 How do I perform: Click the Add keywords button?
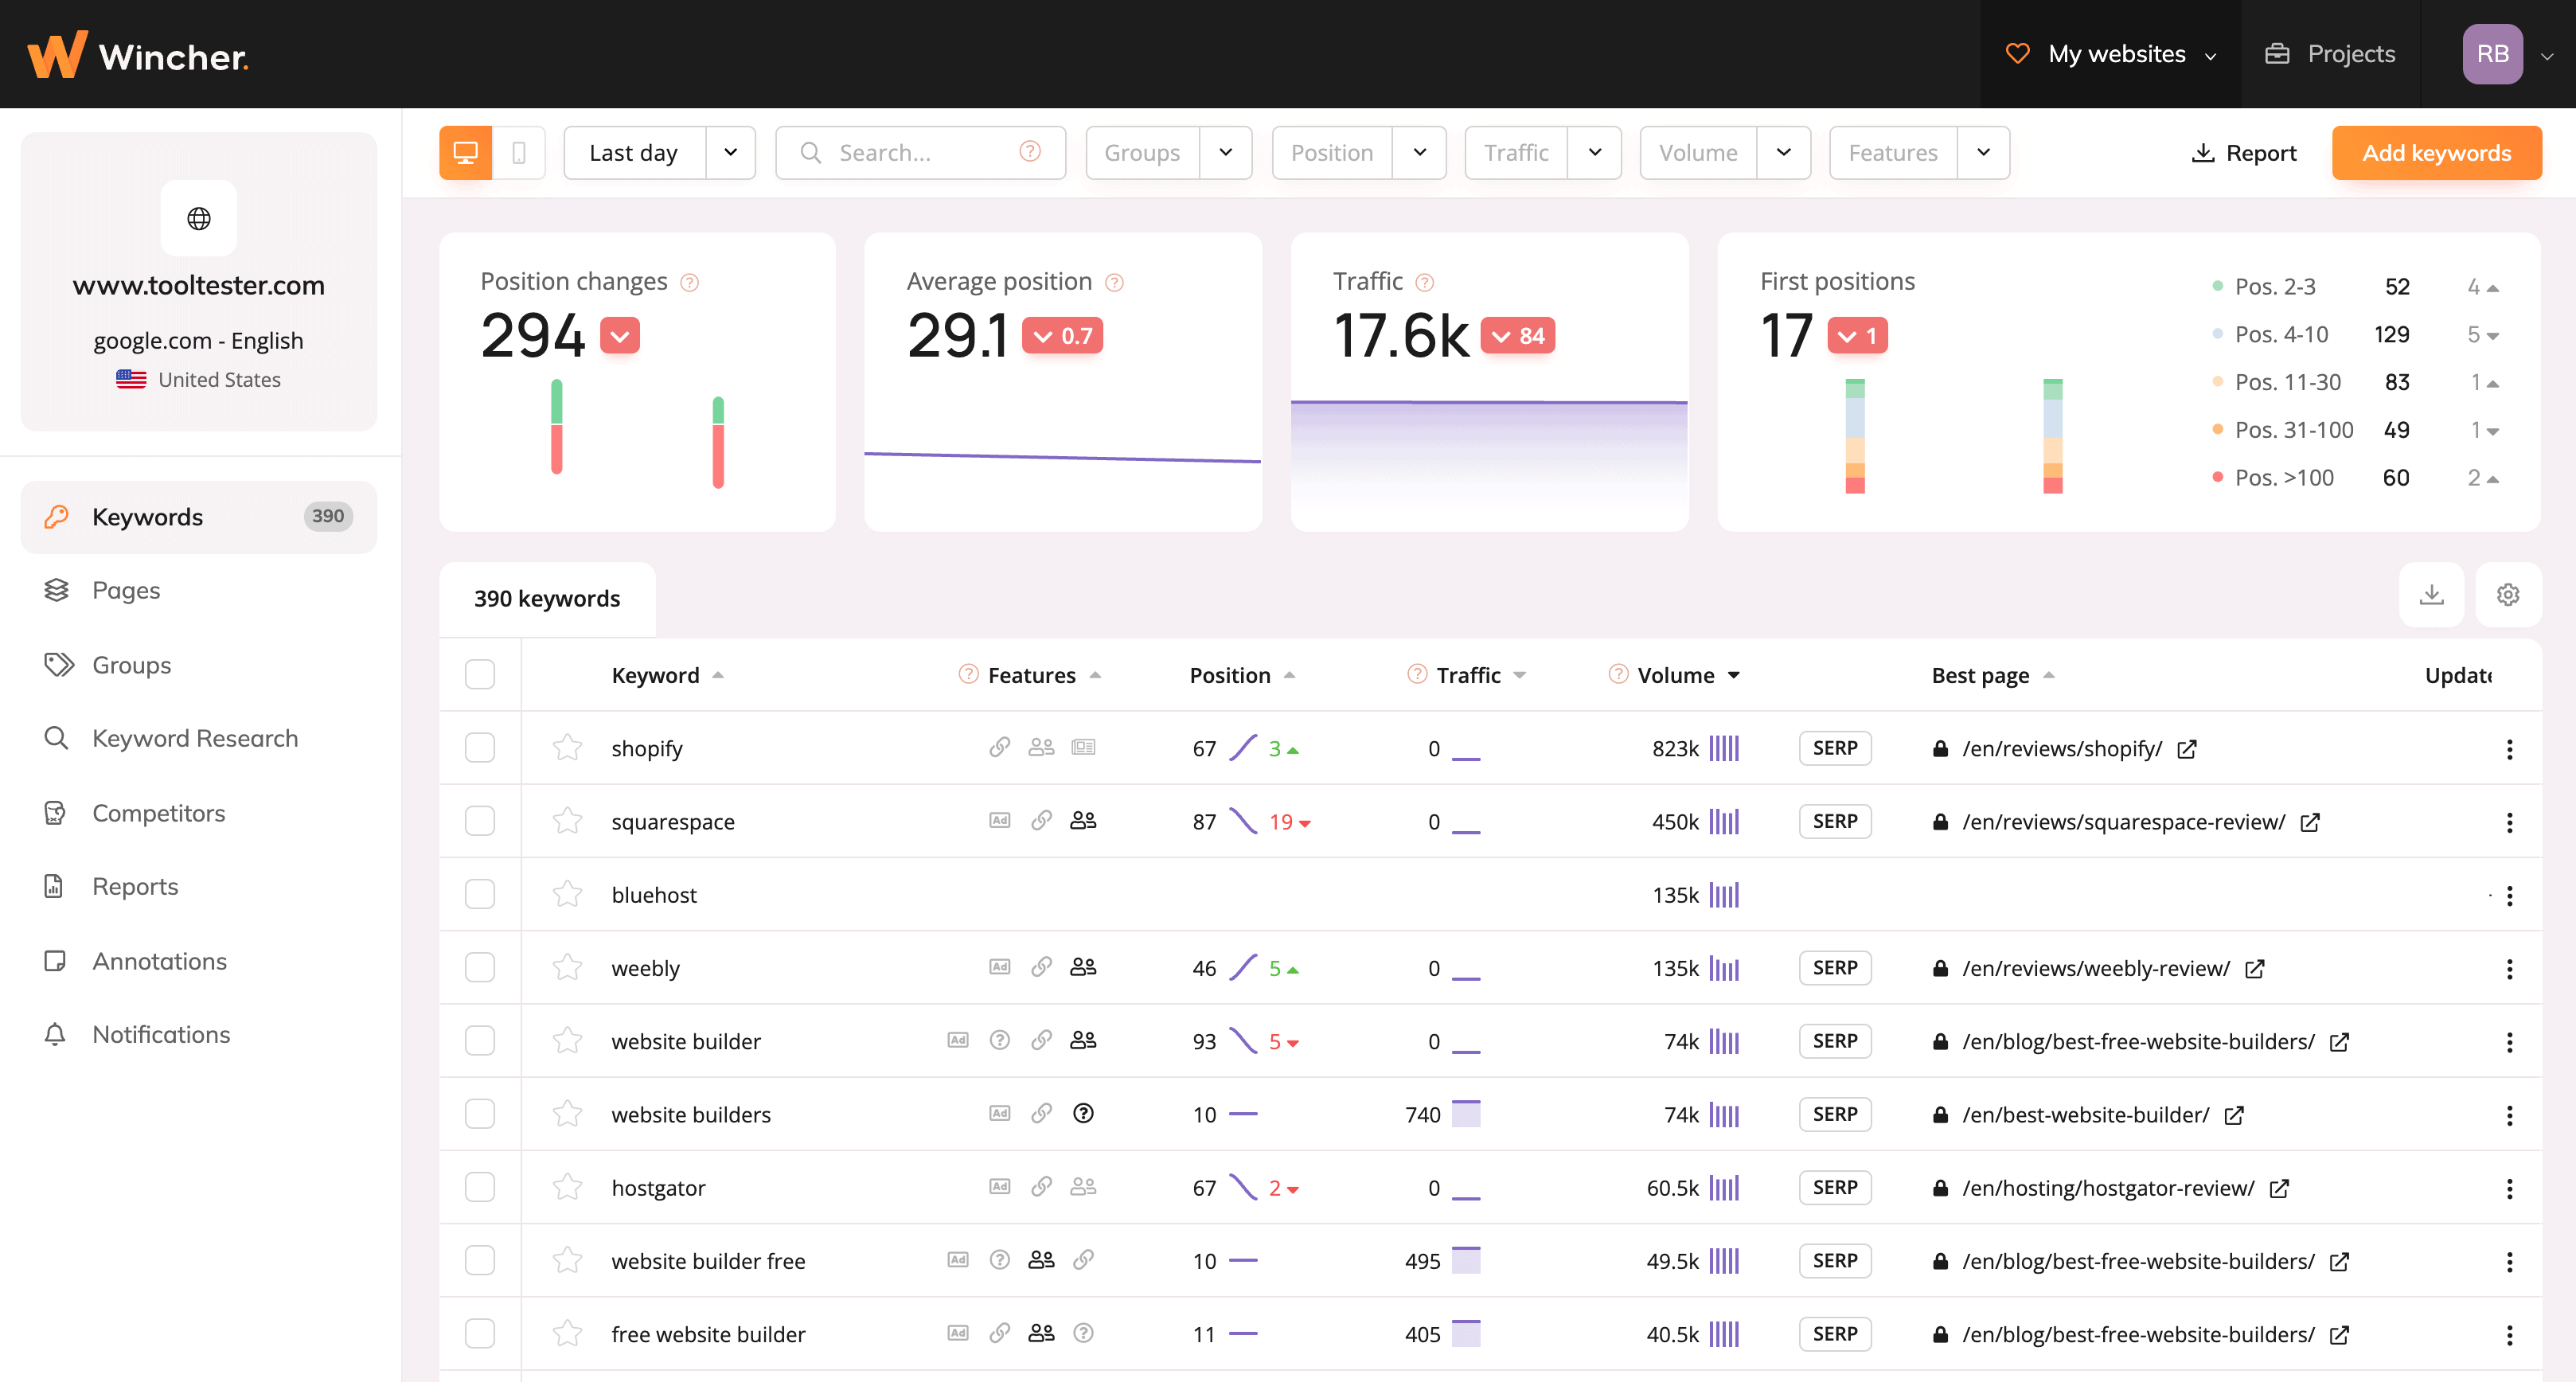(2436, 152)
